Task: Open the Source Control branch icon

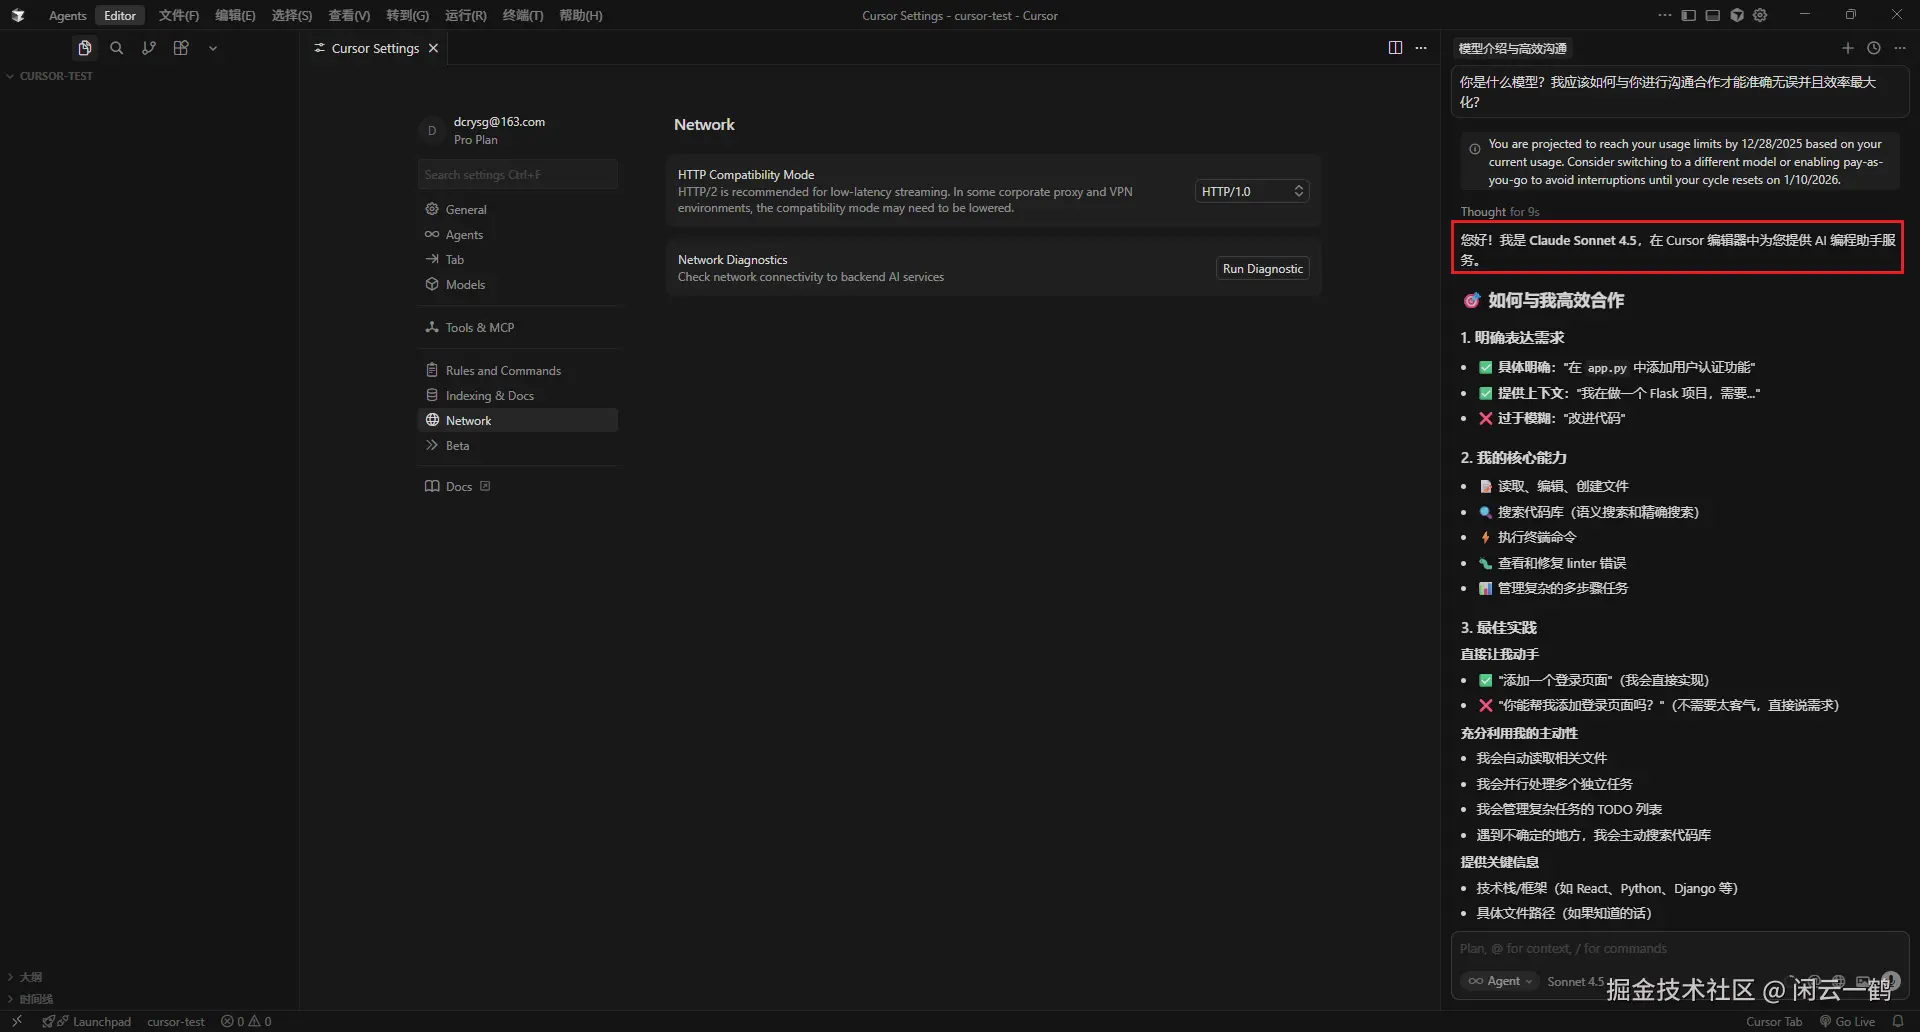Action: [x=149, y=48]
